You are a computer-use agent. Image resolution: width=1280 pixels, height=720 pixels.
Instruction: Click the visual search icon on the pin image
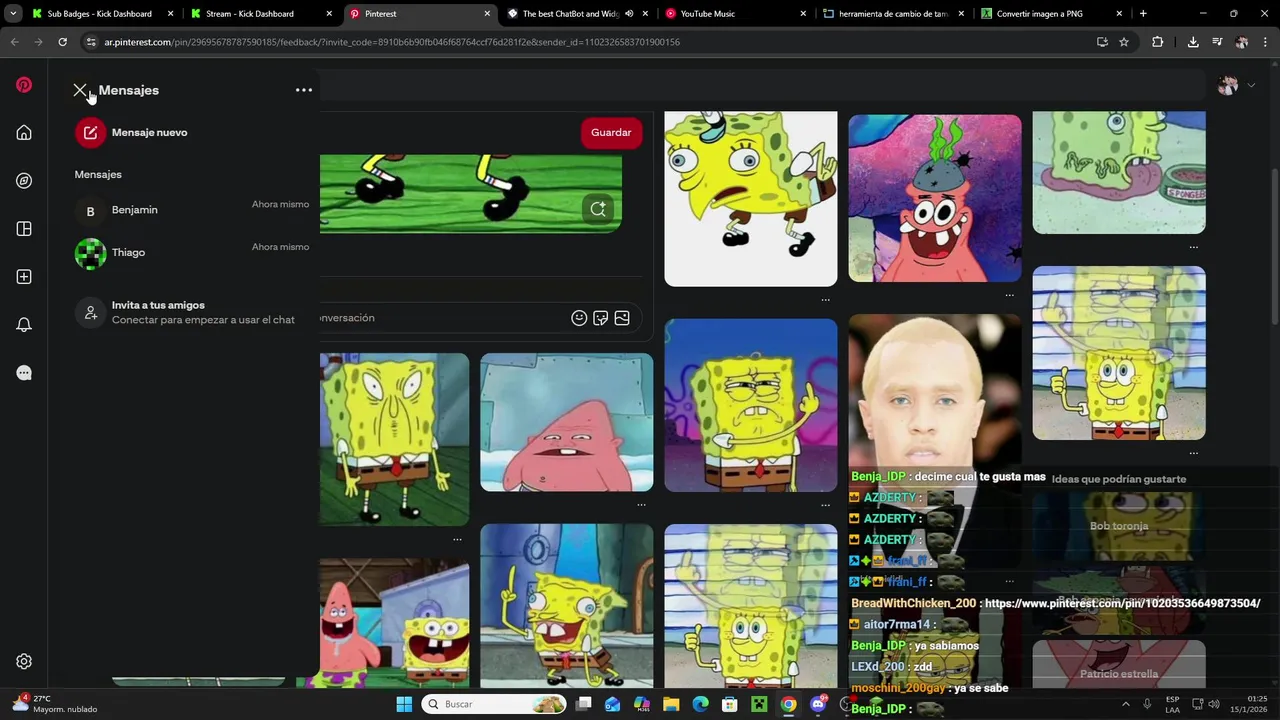tap(598, 209)
